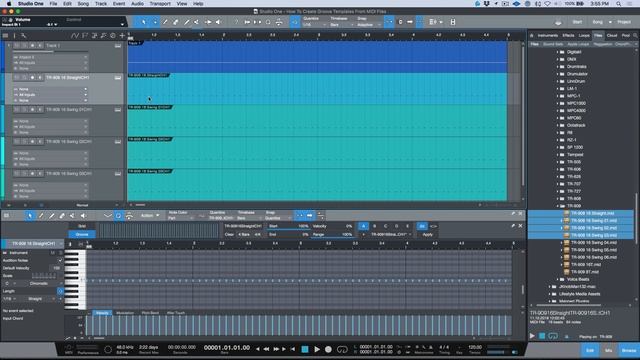Viewport: 640px width, 360px height.
Task: Toggle loop in browser preview player
Action: pos(553,336)
